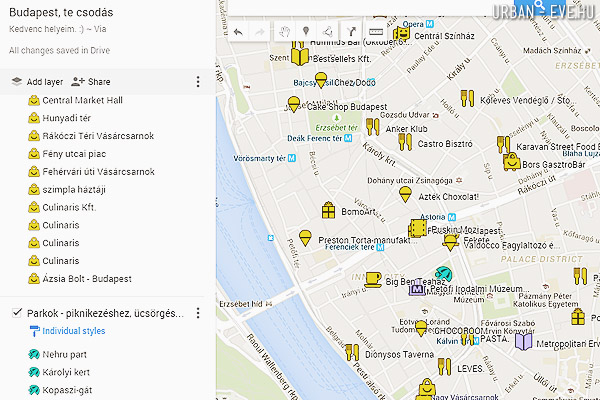Viewport: 600px width, 400px height.
Task: Select the Add directions tool
Action: click(351, 31)
